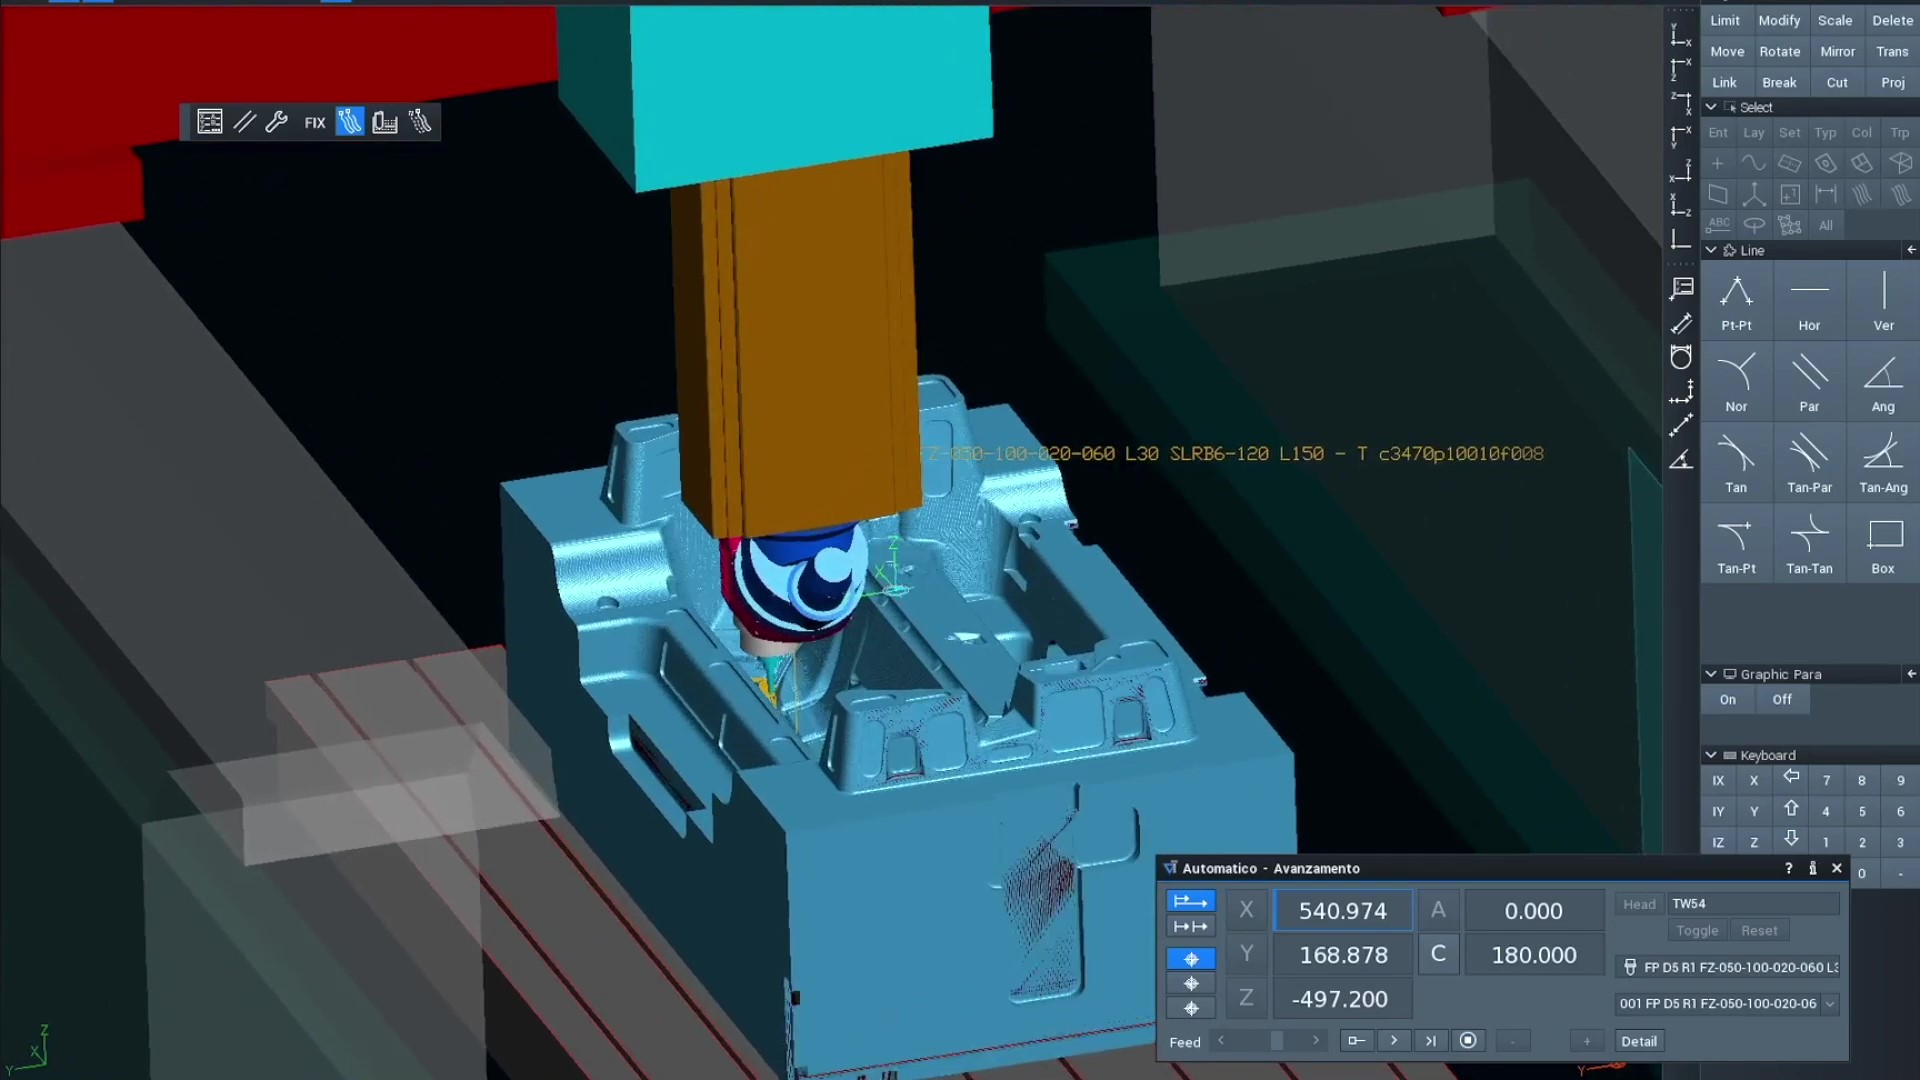
Task: Open the 001 FP D5 R1 toolpath dropdown
Action: 1830,1004
